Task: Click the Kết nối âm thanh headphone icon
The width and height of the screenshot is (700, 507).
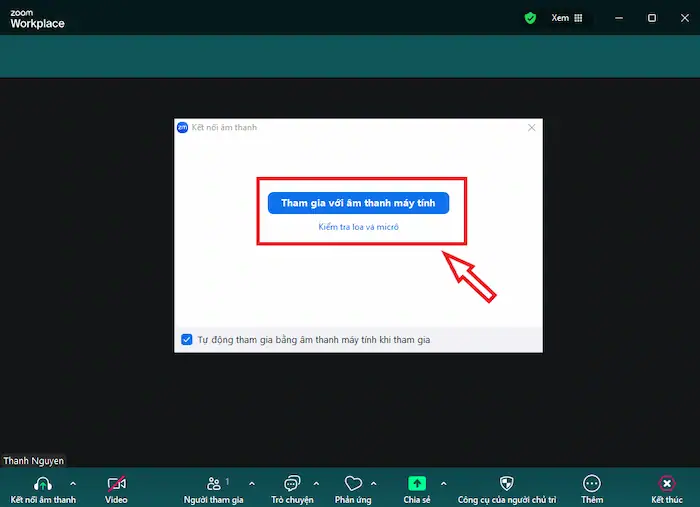Action: [43, 483]
